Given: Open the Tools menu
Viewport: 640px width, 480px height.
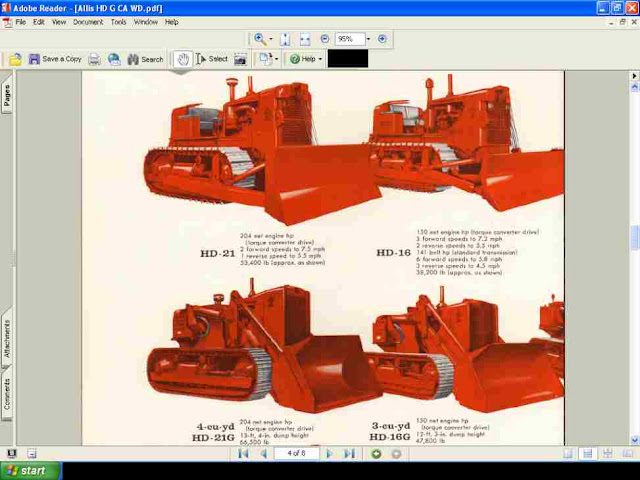Looking at the screenshot, I should coord(118,22).
